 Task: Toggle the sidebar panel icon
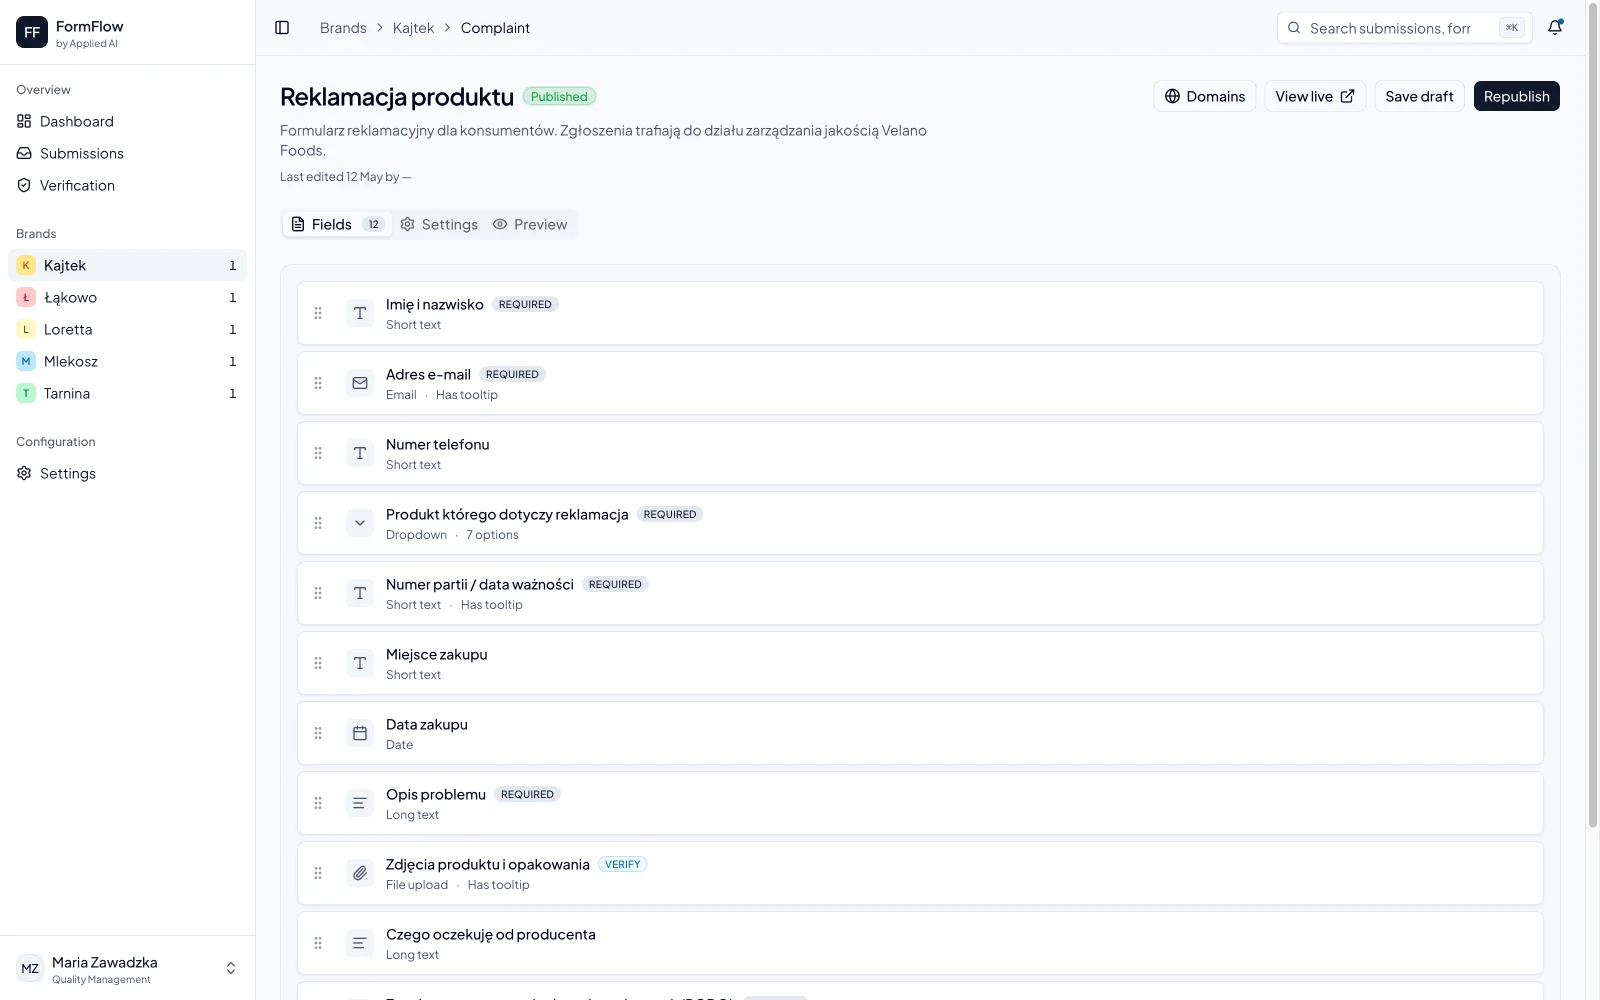point(282,28)
